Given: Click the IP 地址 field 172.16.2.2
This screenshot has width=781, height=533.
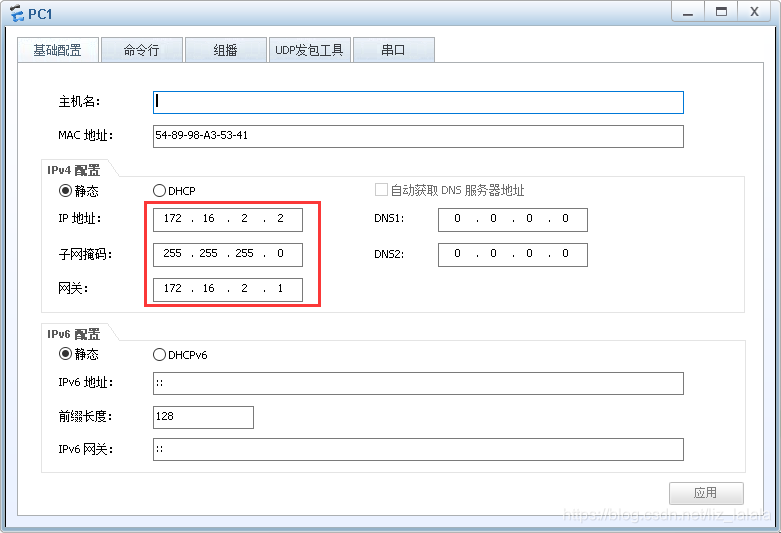Looking at the screenshot, I should point(228,220).
